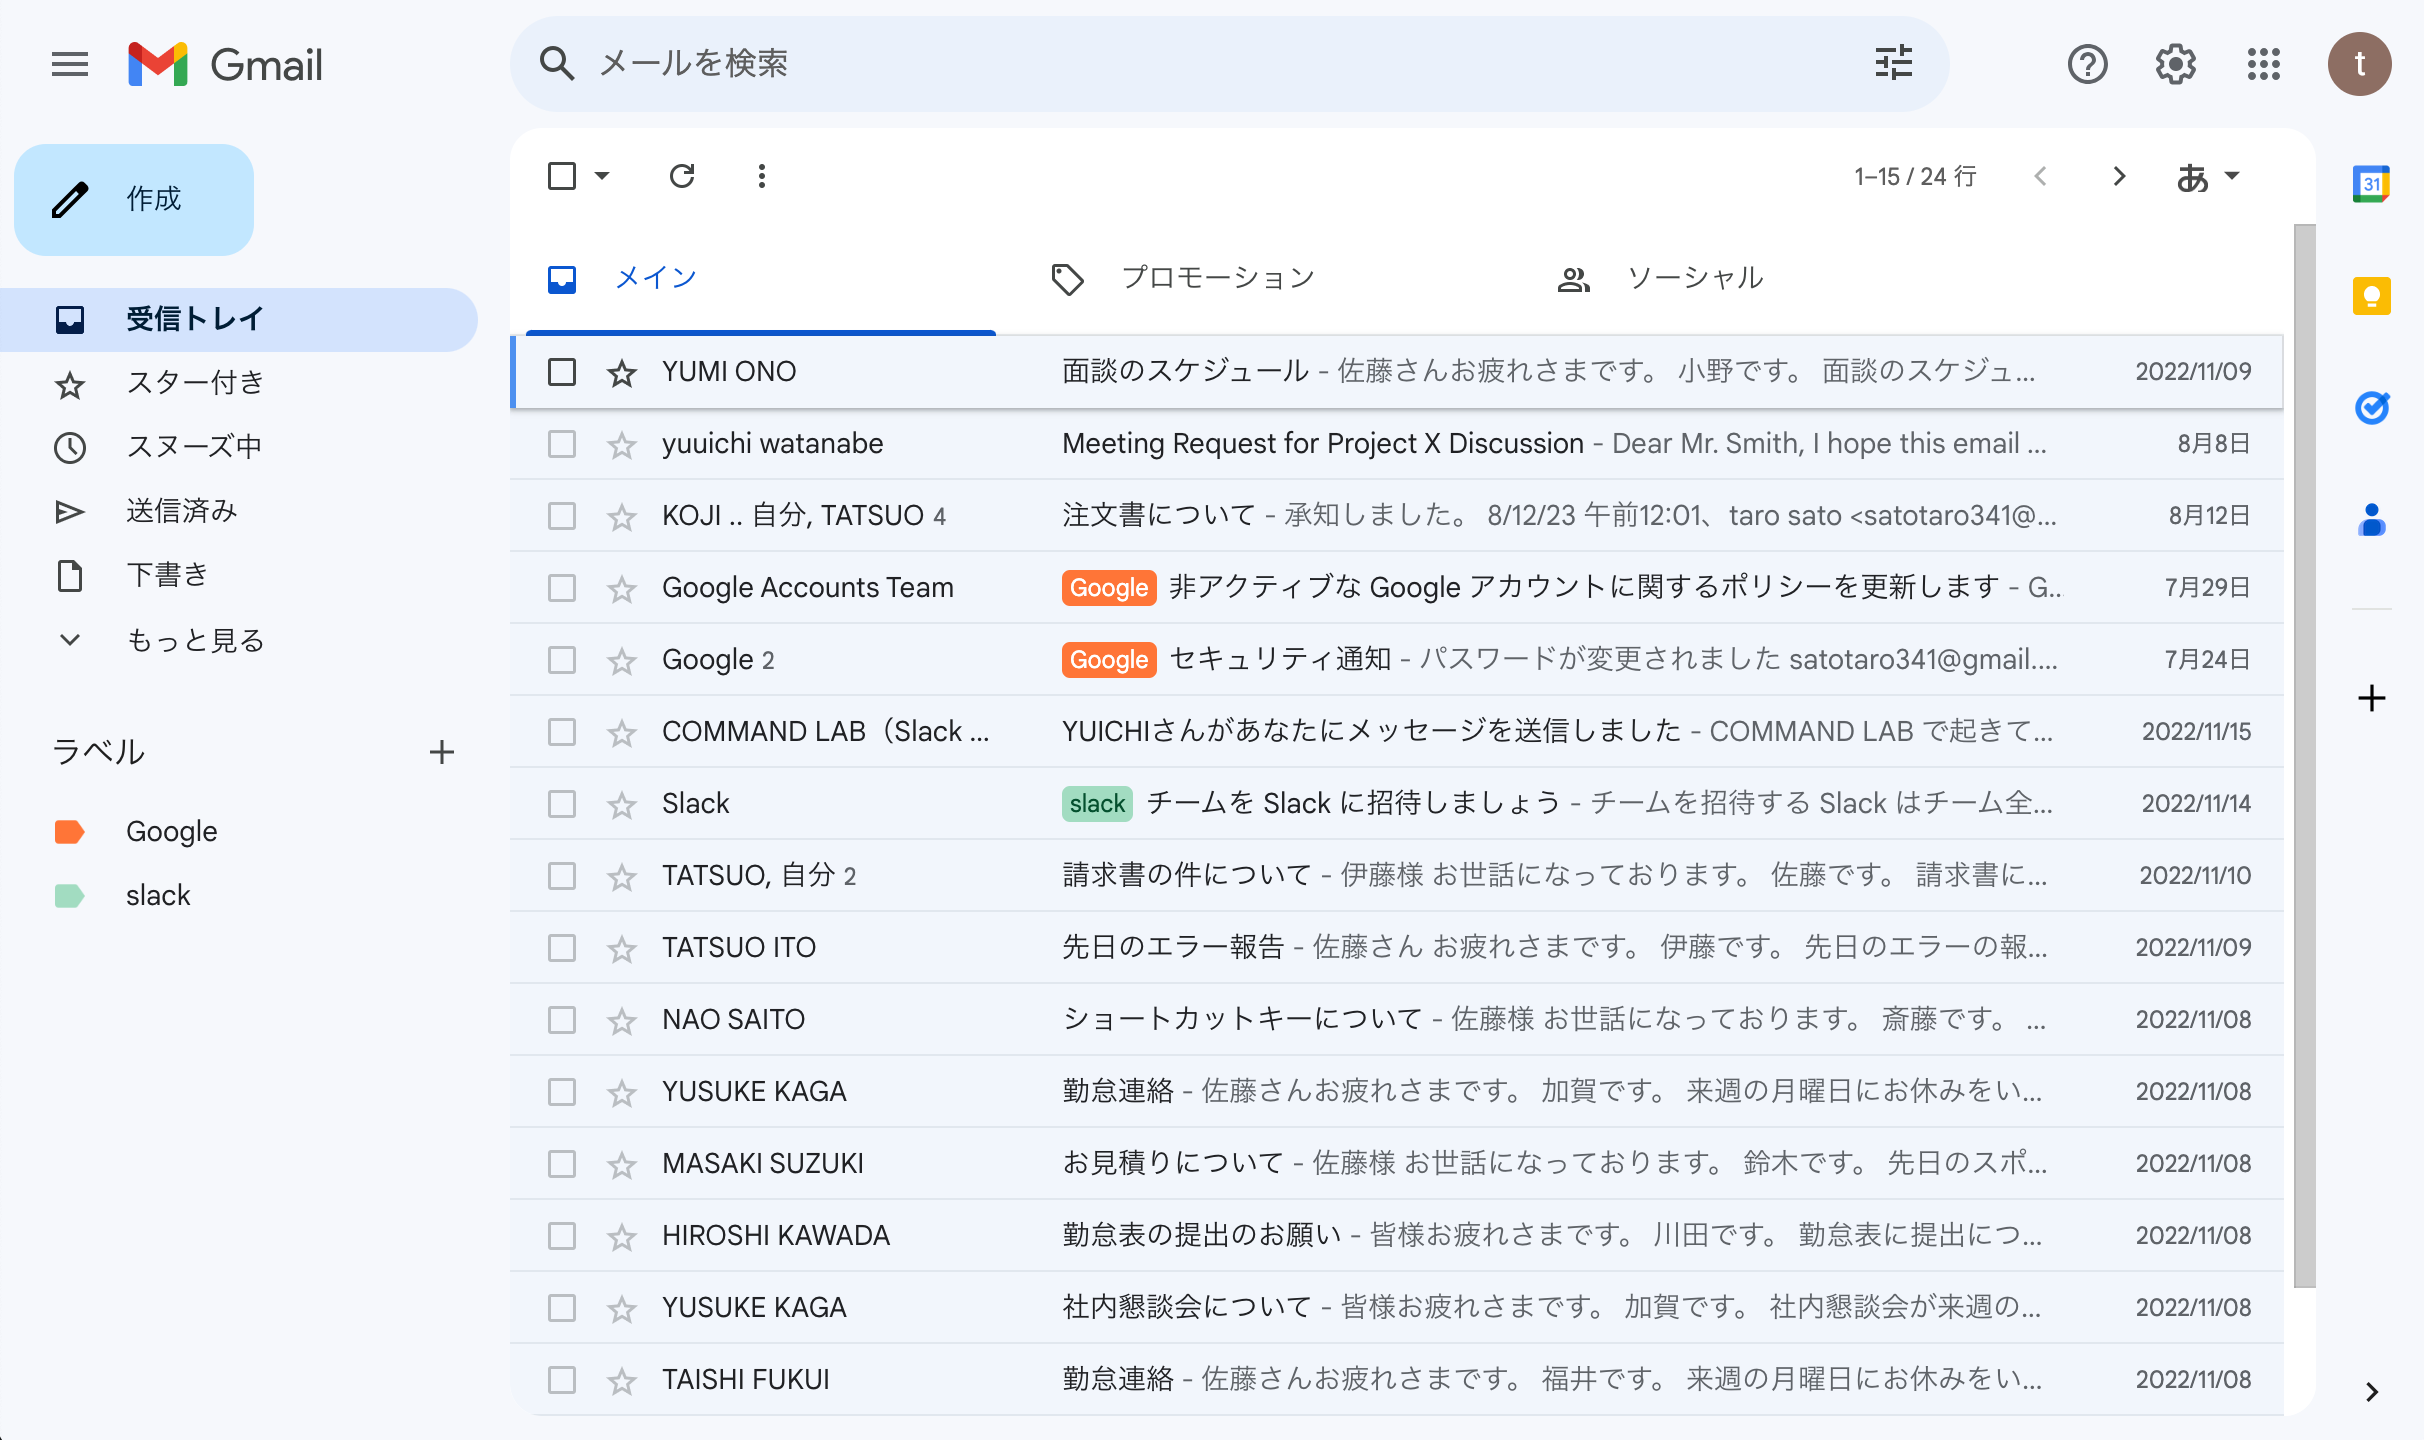The height and width of the screenshot is (1440, 2424).
Task: Open the account avatar t
Action: coord(2359,64)
